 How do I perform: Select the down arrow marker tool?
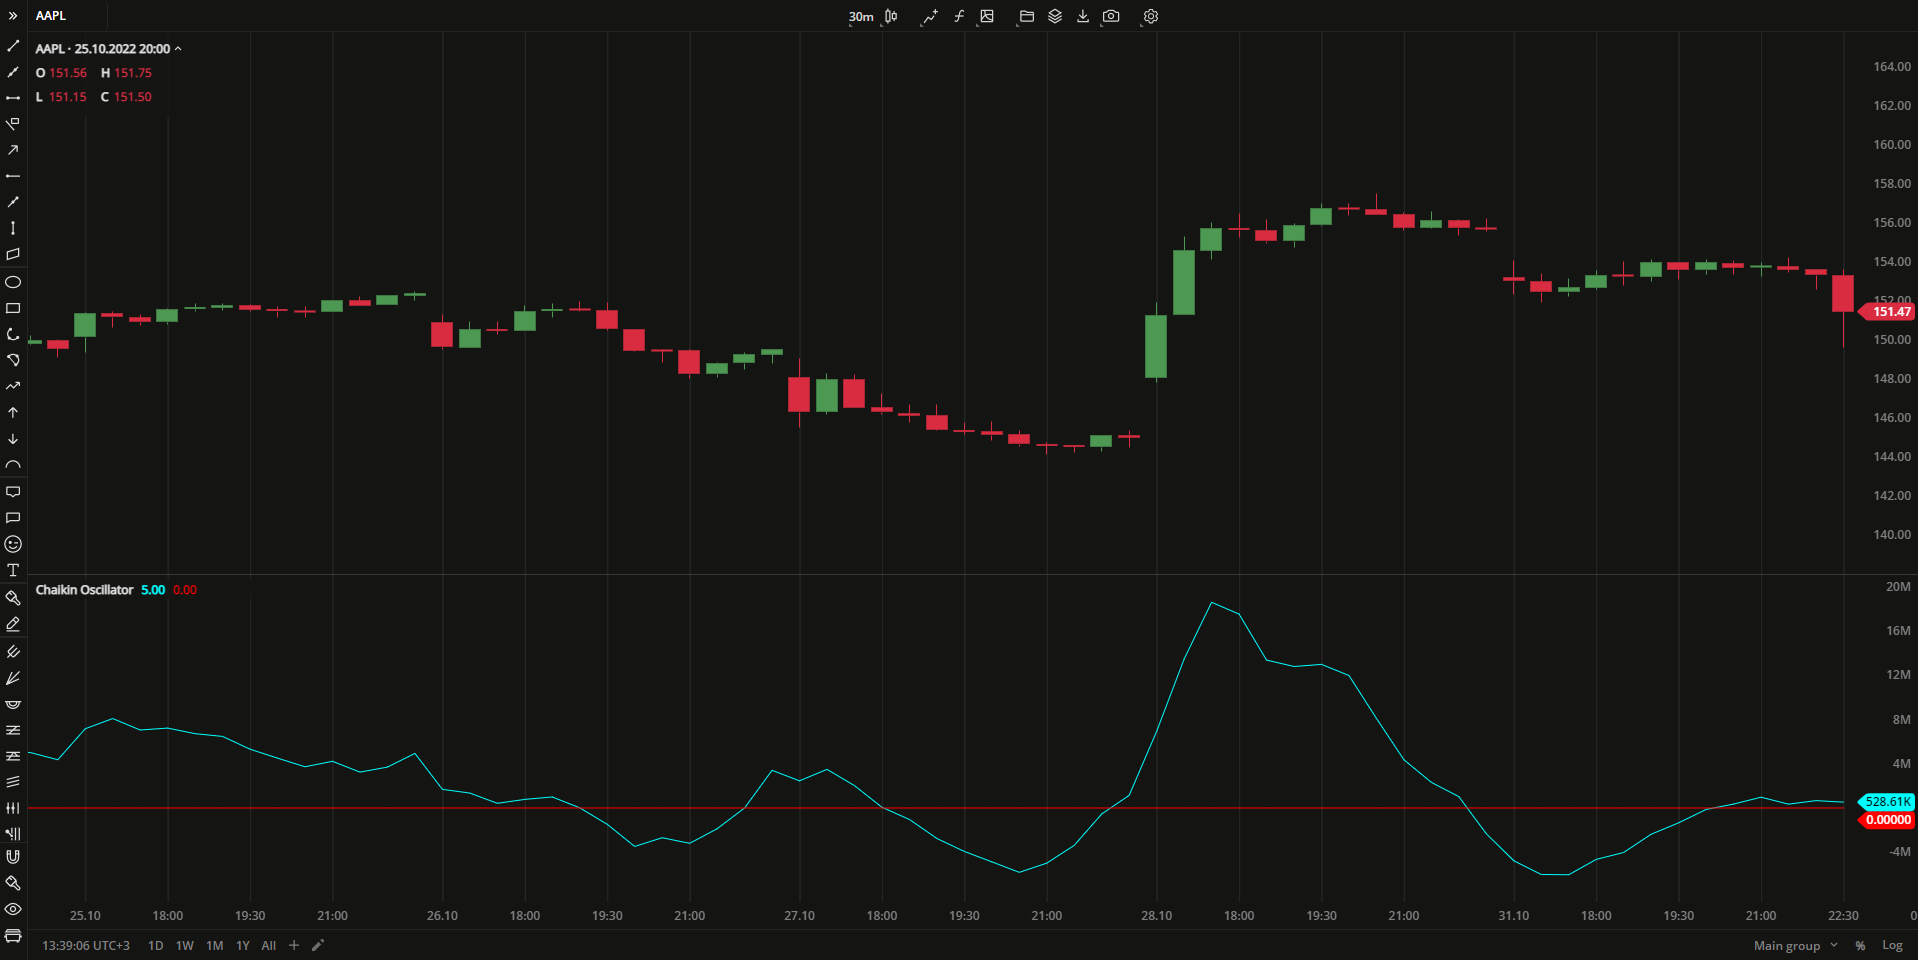13,439
